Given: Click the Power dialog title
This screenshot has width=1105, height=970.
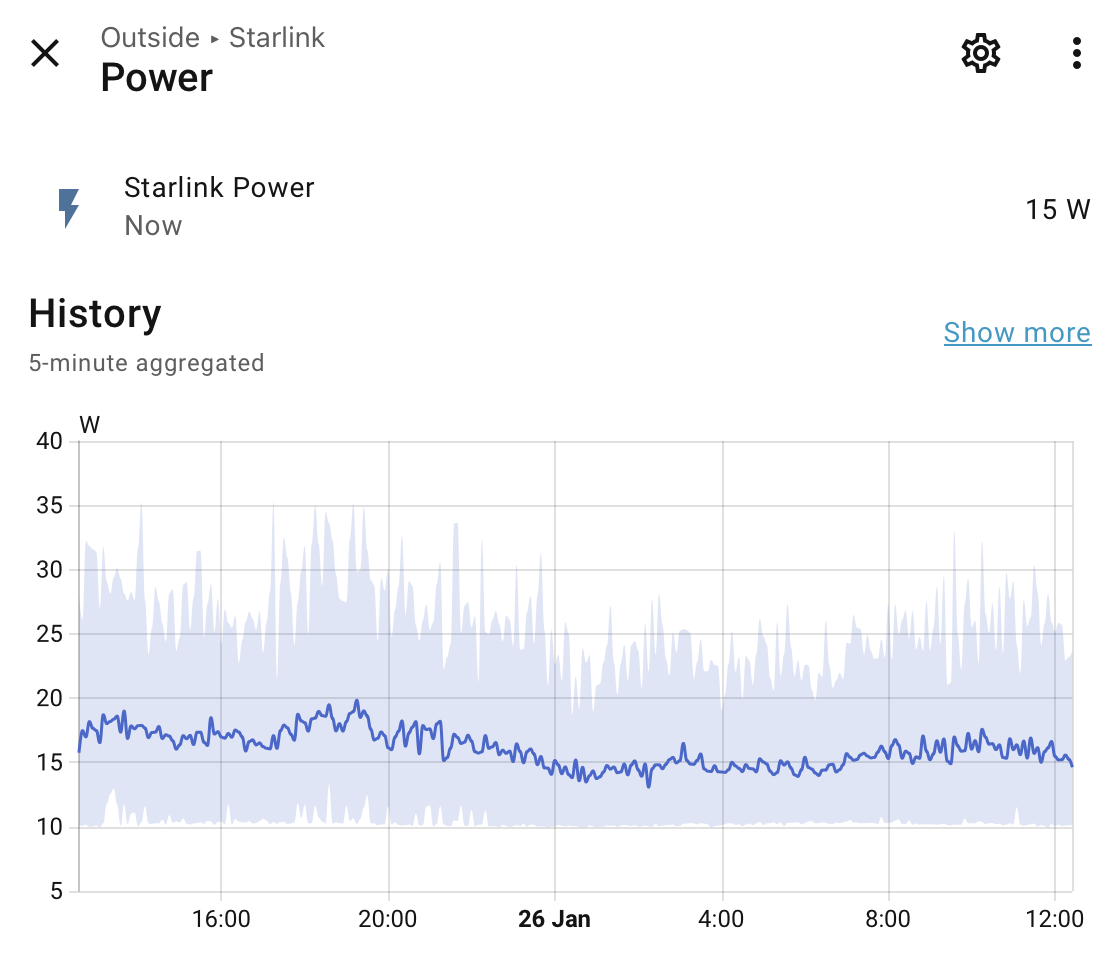Looking at the screenshot, I should click(x=157, y=78).
